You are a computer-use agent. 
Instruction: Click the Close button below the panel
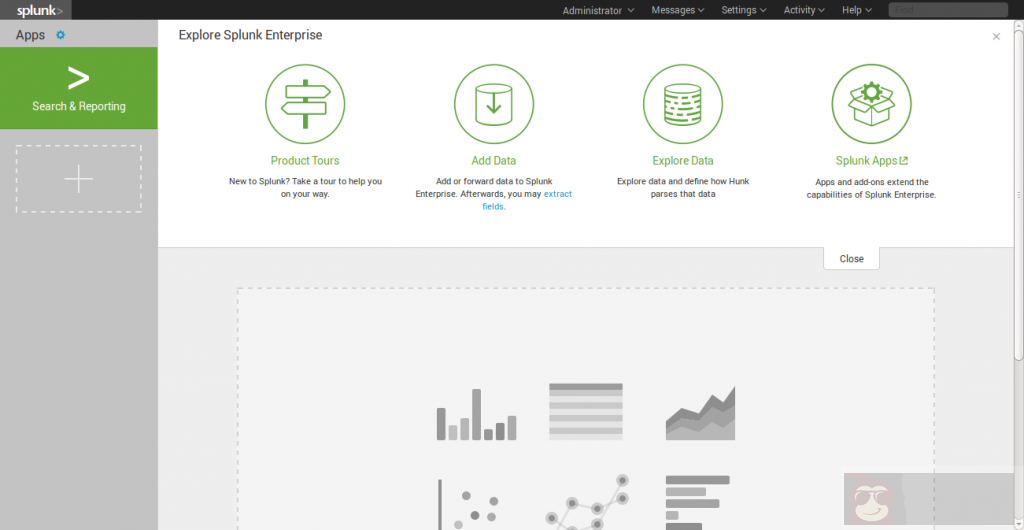click(x=852, y=258)
